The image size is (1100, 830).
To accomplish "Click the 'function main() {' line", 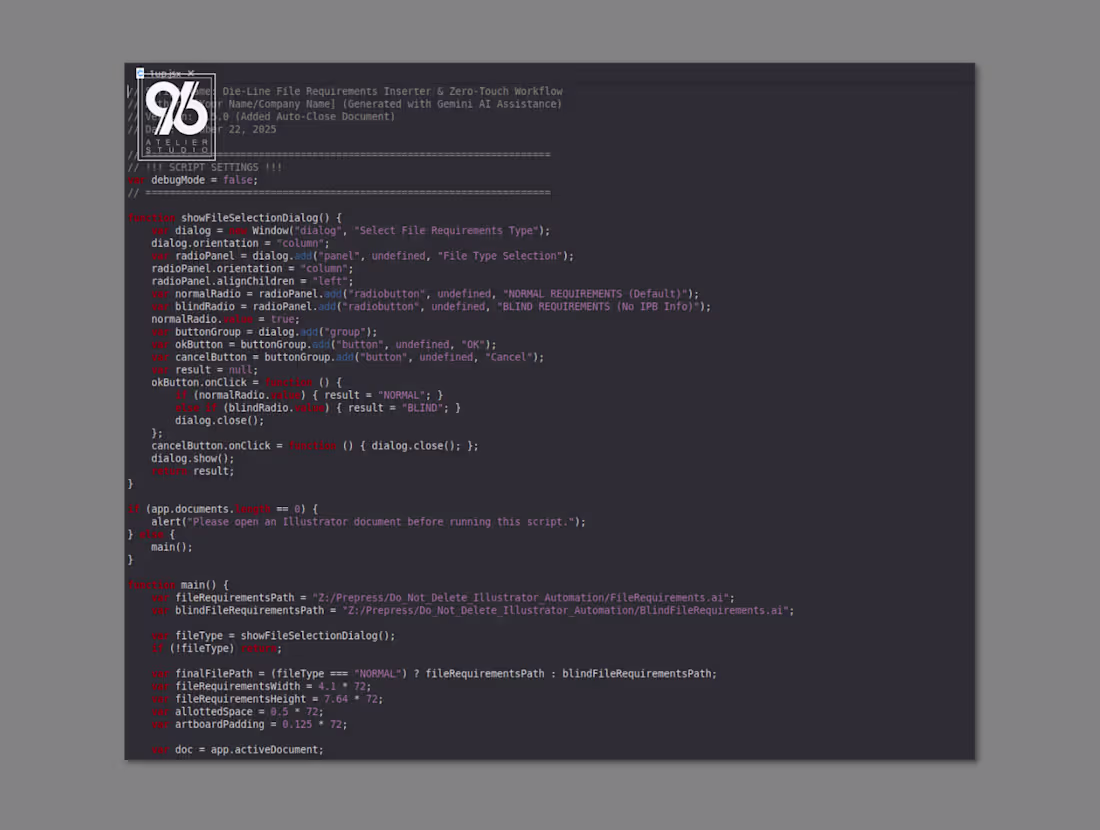I will tap(178, 585).
